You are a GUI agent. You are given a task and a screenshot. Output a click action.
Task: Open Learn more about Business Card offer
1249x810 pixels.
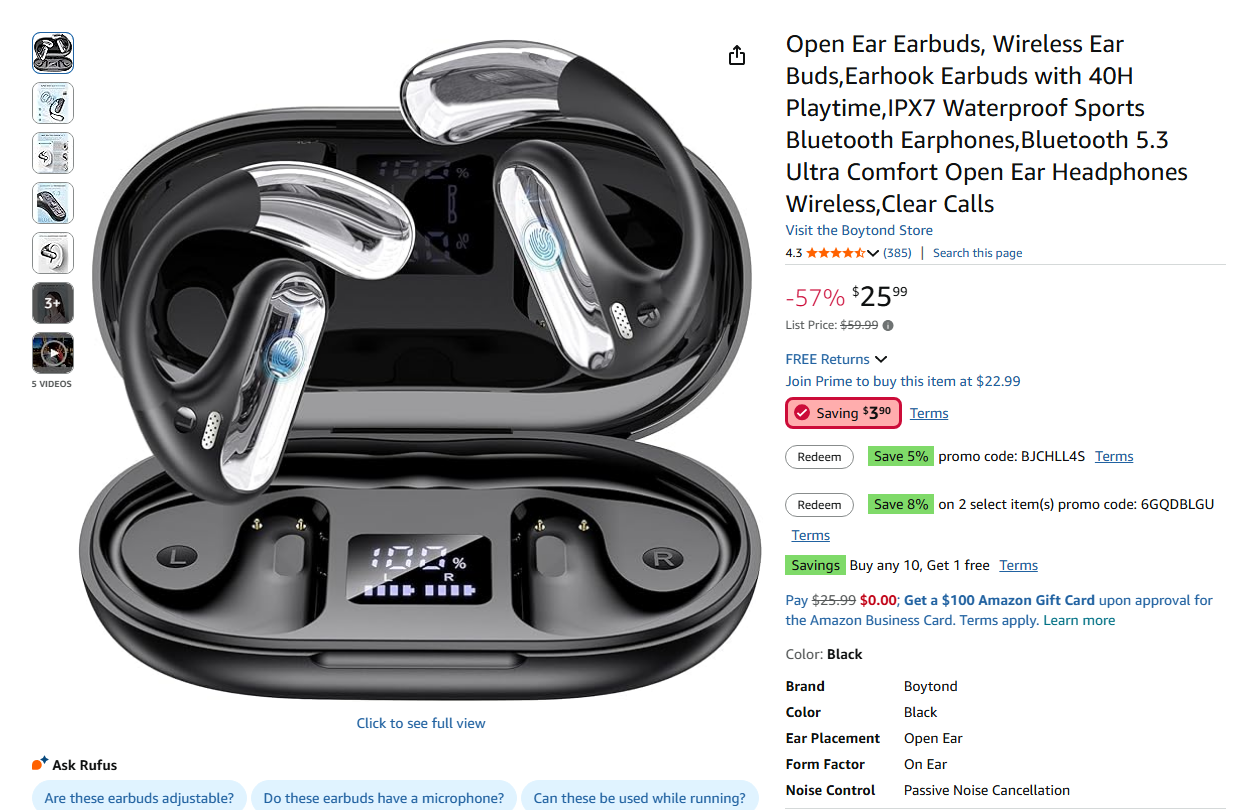pyautogui.click(x=1079, y=620)
